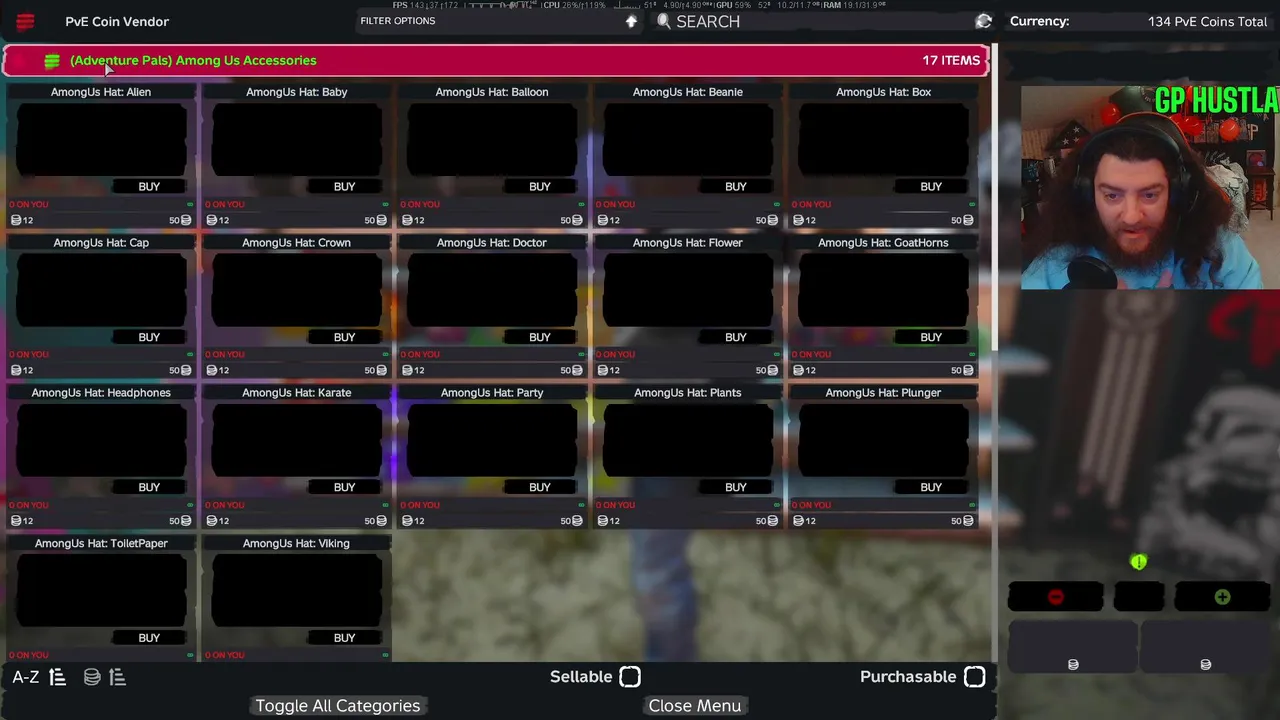Viewport: 1280px width, 720px height.
Task: Click sell-price coin icon on Party hat
Action: (407, 521)
